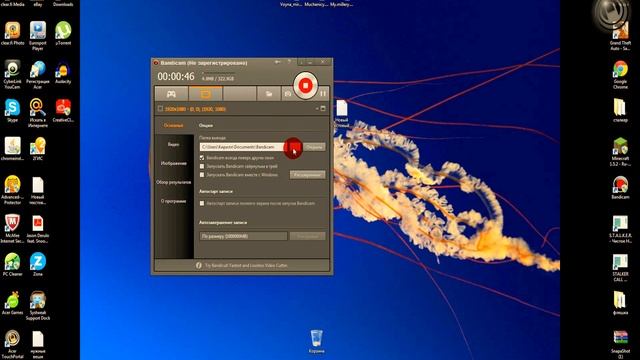Select the screen recording mode rectangle tab
The height and width of the screenshot is (360, 640).
pos(206,94)
